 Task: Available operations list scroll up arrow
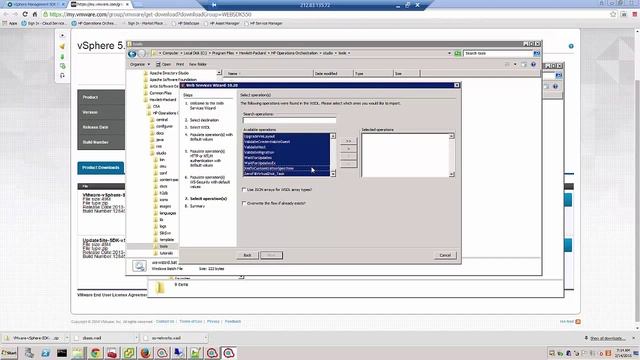pyautogui.click(x=333, y=136)
